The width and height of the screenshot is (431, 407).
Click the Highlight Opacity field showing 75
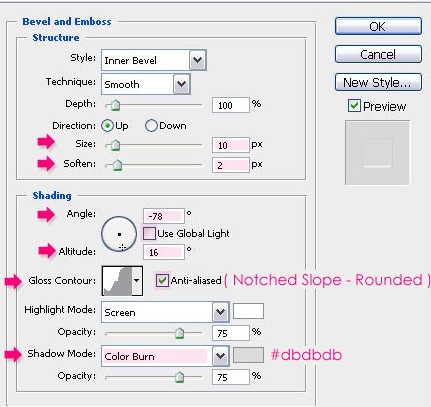[x=230, y=333]
